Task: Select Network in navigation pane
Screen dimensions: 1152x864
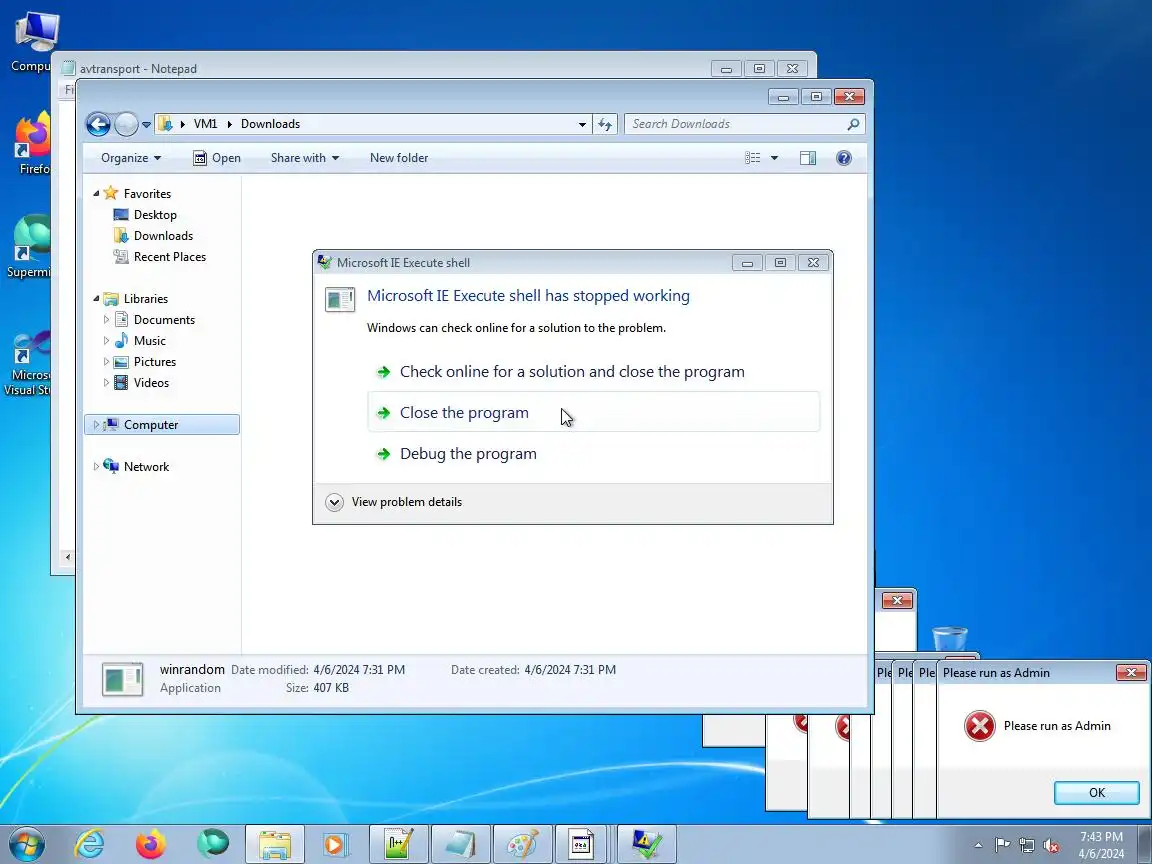Action: pos(146,467)
